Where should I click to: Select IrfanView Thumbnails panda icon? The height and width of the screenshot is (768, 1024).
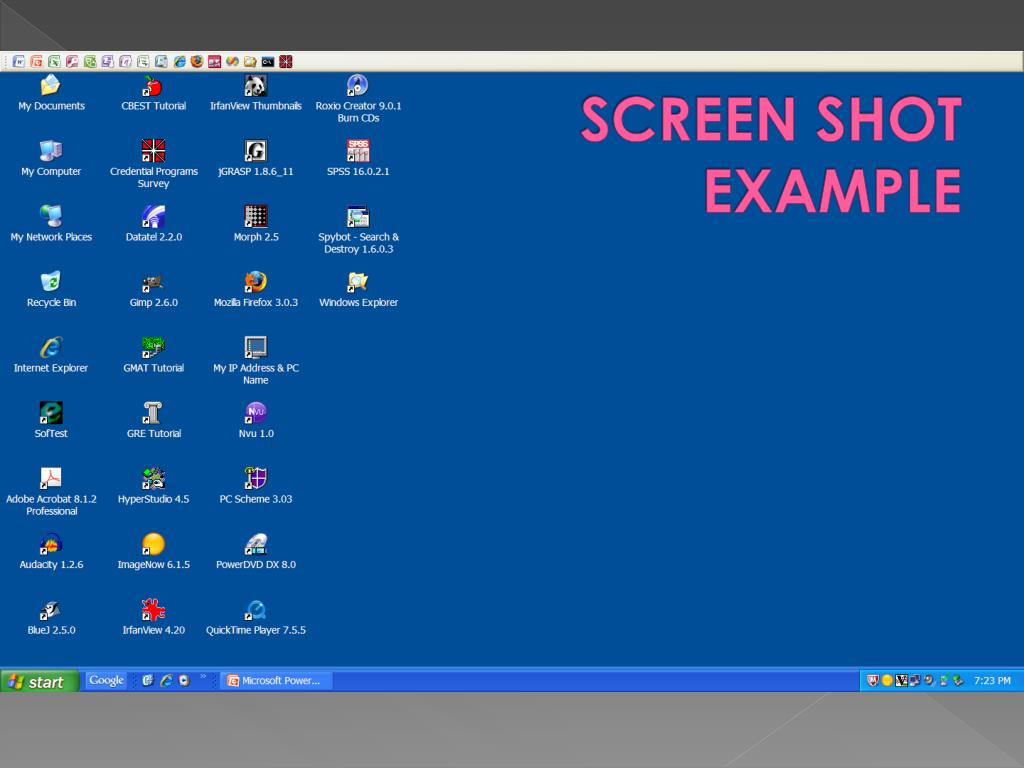coord(255,93)
